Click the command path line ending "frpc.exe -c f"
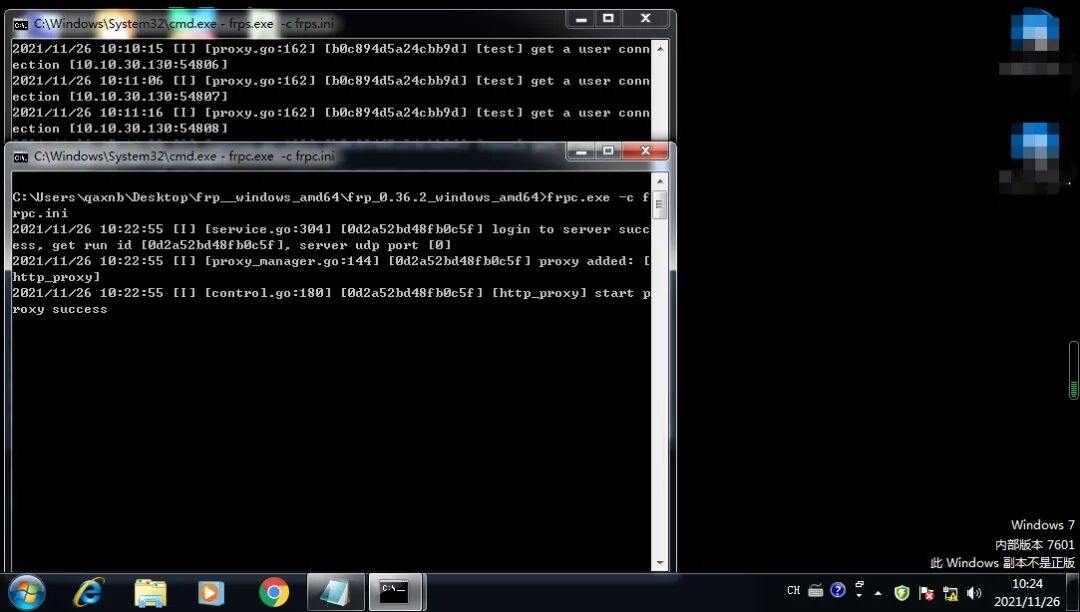1080x612 pixels. pyautogui.click(x=331, y=198)
